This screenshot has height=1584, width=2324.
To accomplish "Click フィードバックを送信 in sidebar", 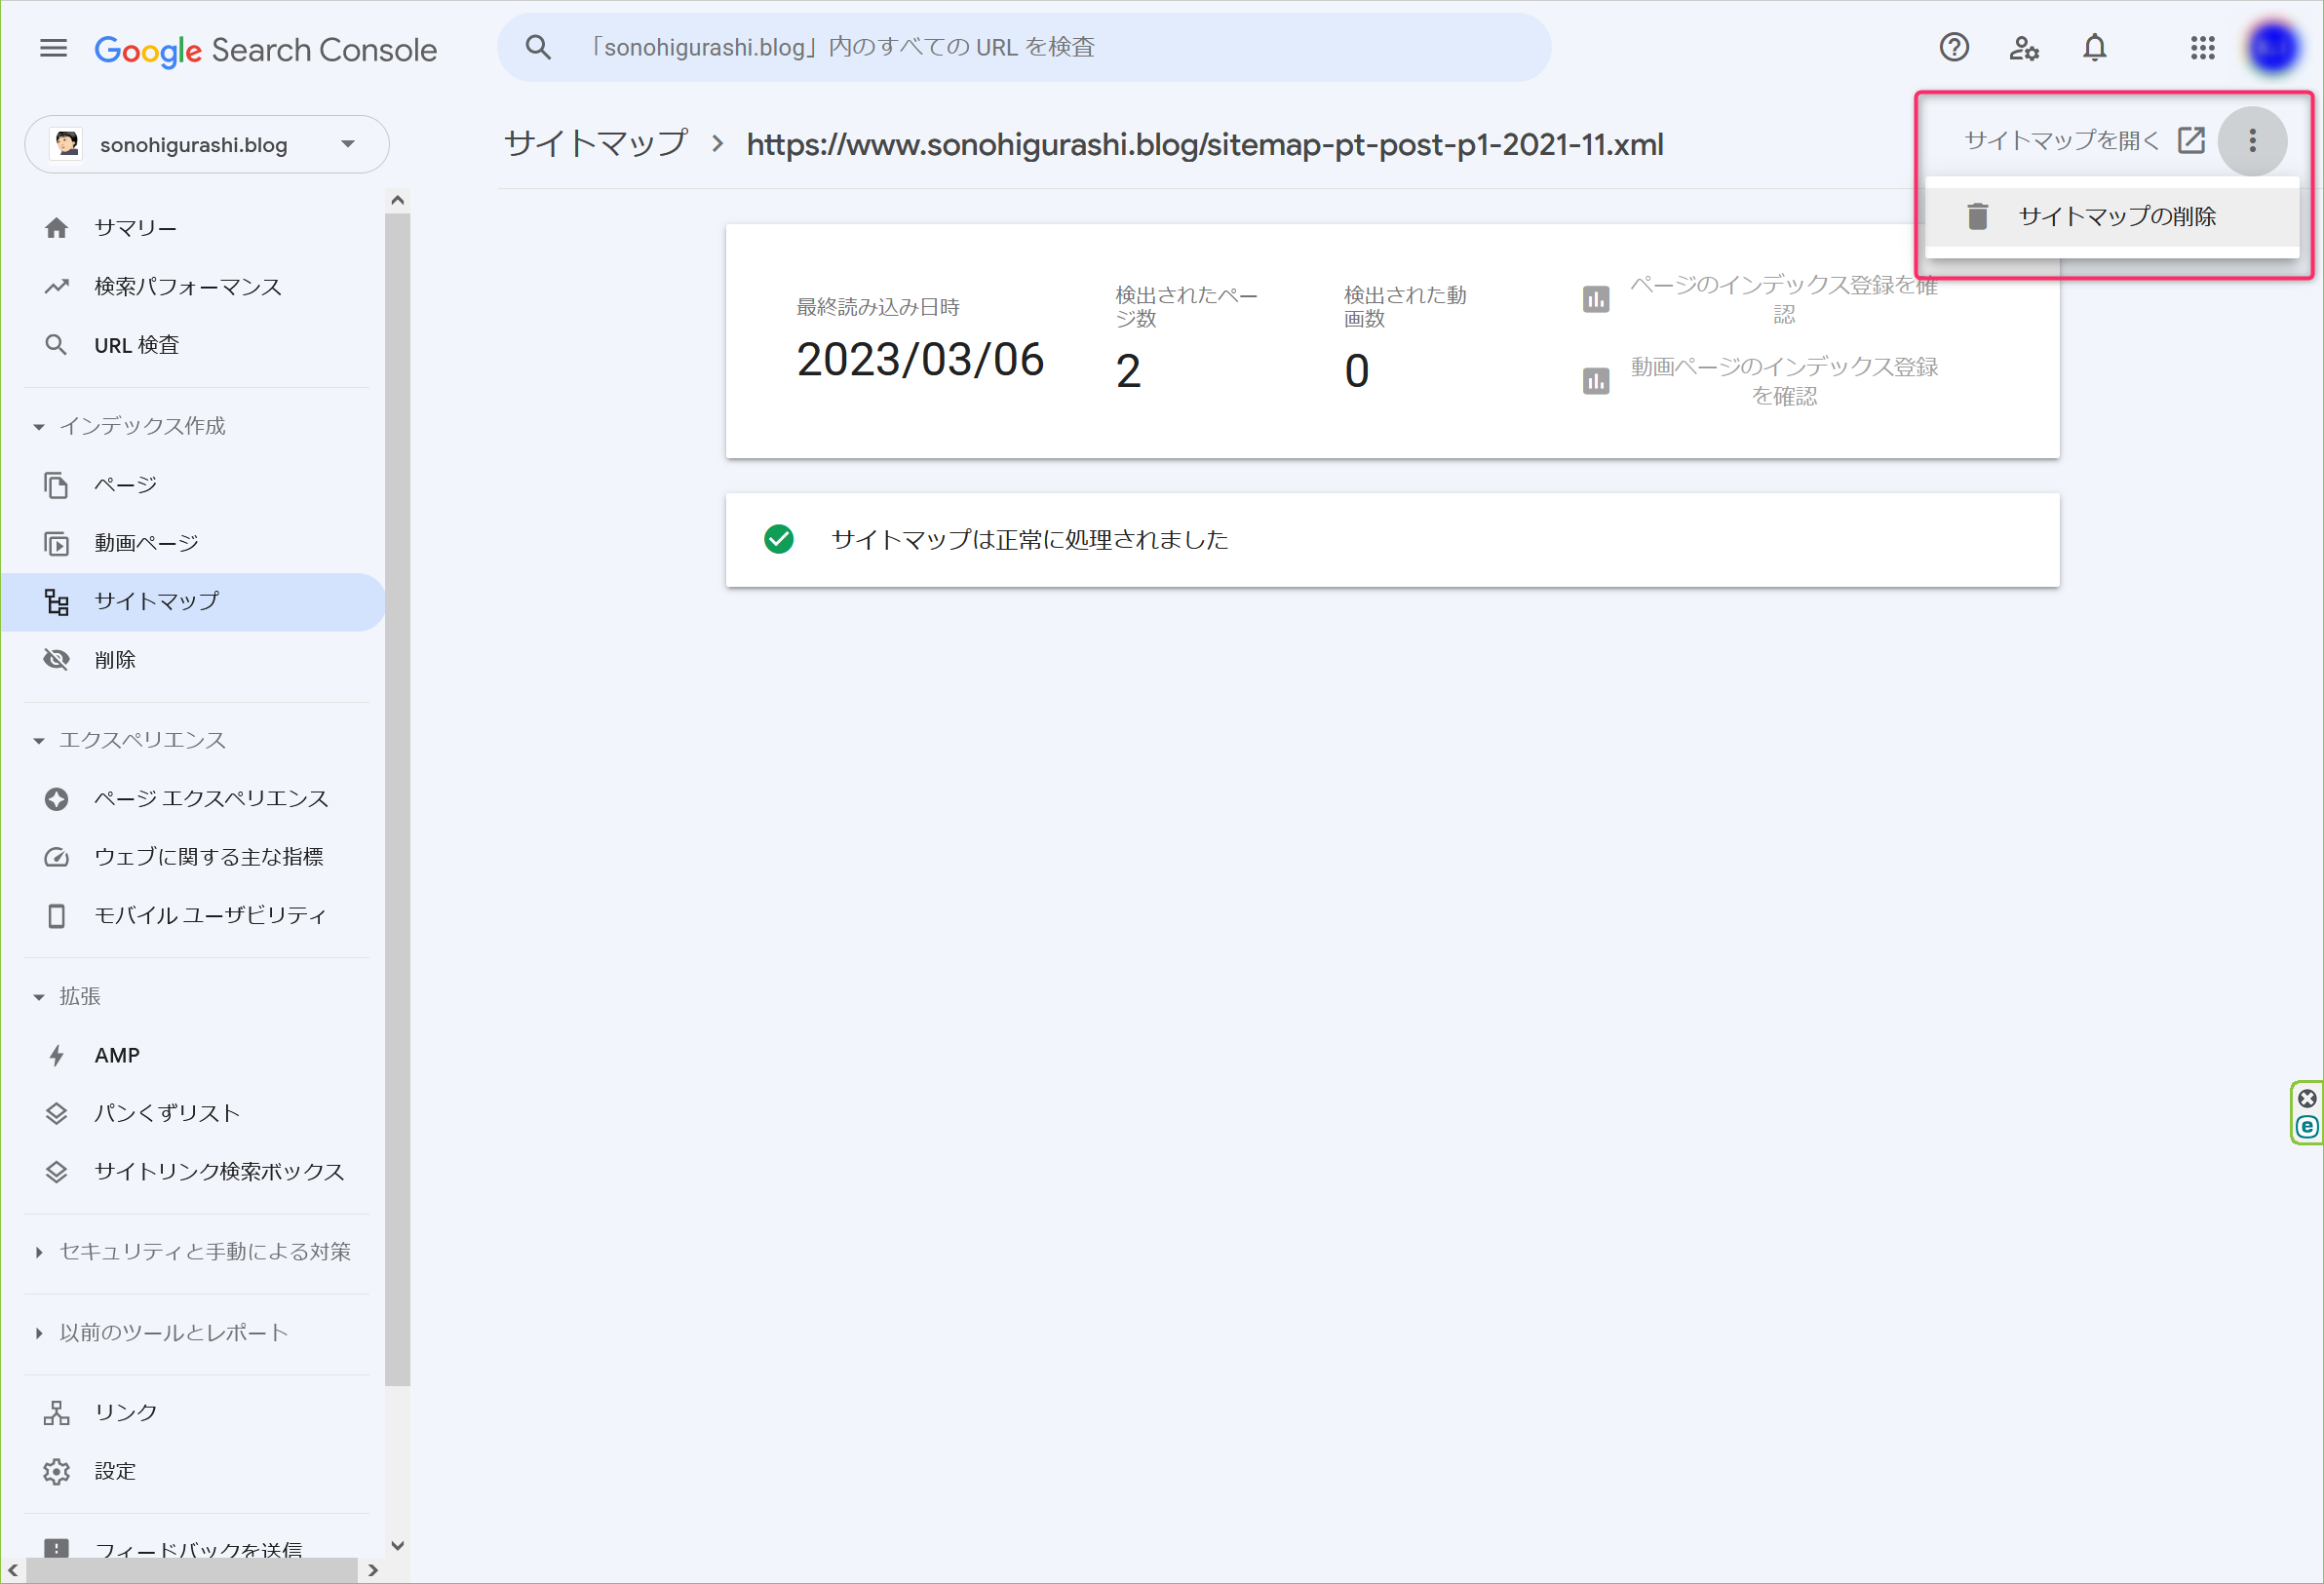I will point(198,1548).
